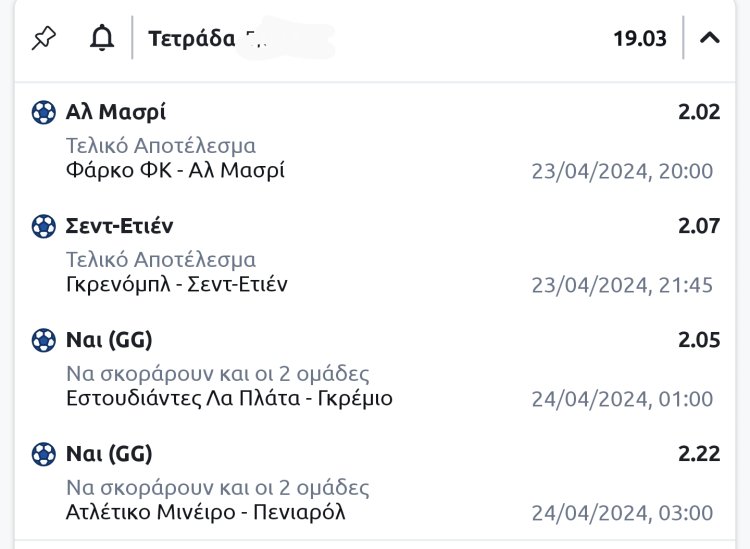The width and height of the screenshot is (750, 549).
Task: Open the Ατλέτικο Μινέιρο - Πενιαρόλ match
Action: pyautogui.click(x=206, y=513)
